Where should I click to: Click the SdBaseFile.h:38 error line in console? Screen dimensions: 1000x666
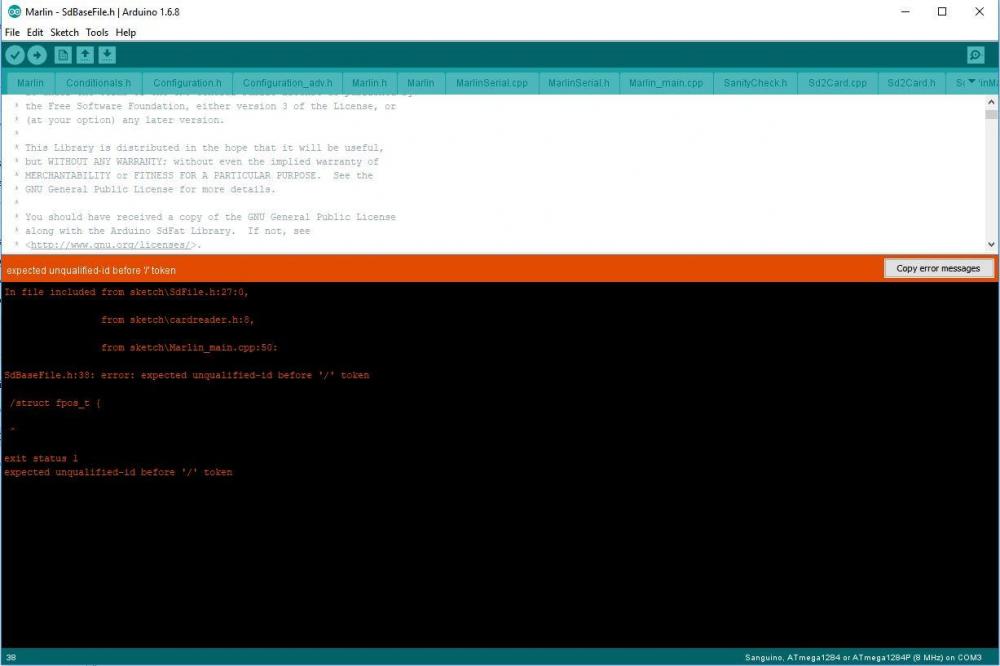click(x=186, y=375)
